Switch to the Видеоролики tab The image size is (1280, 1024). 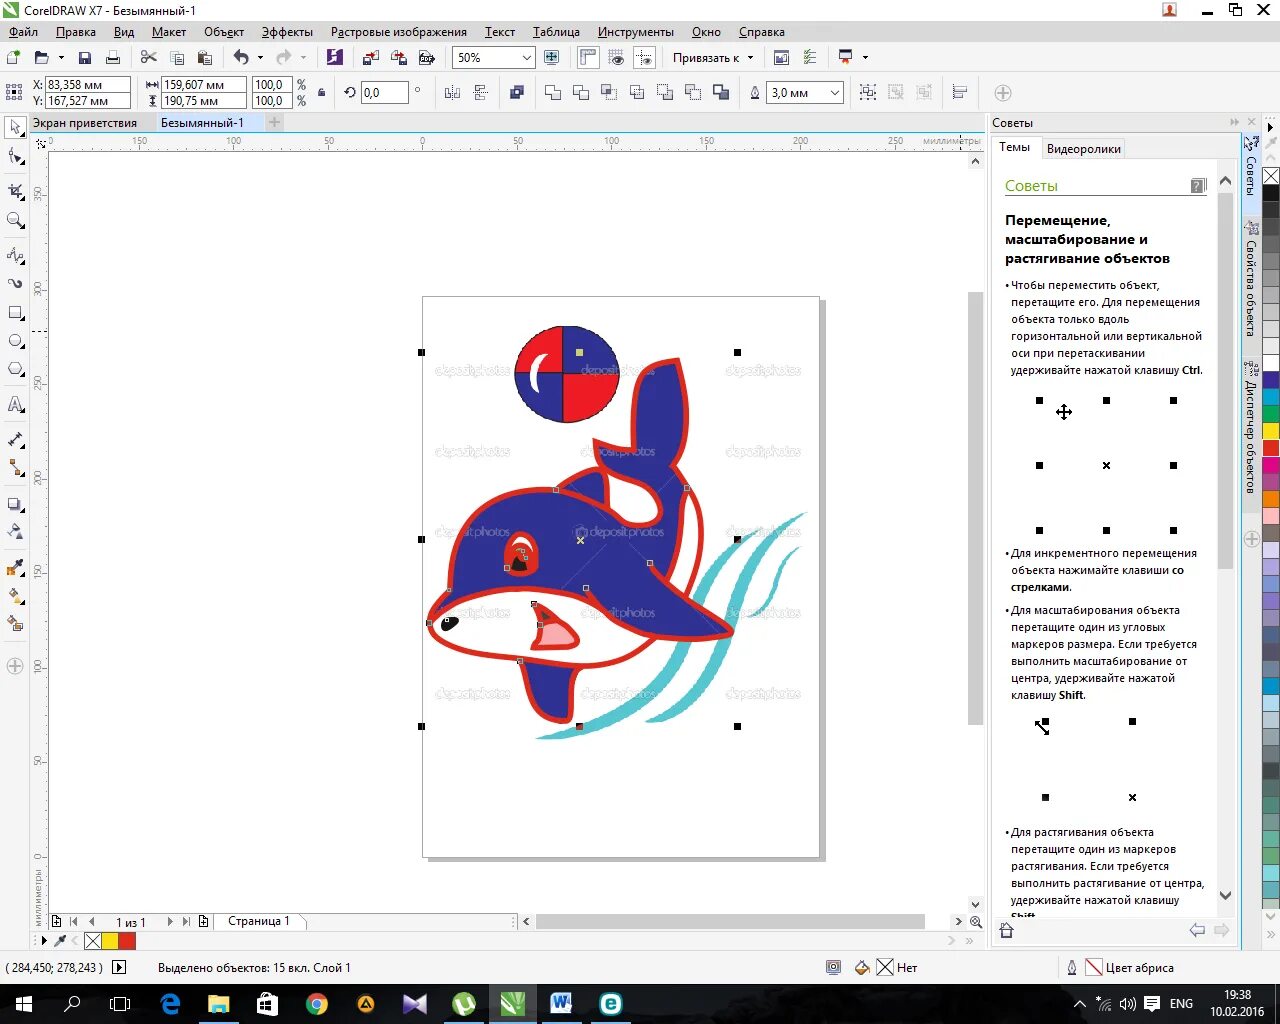[1084, 149]
